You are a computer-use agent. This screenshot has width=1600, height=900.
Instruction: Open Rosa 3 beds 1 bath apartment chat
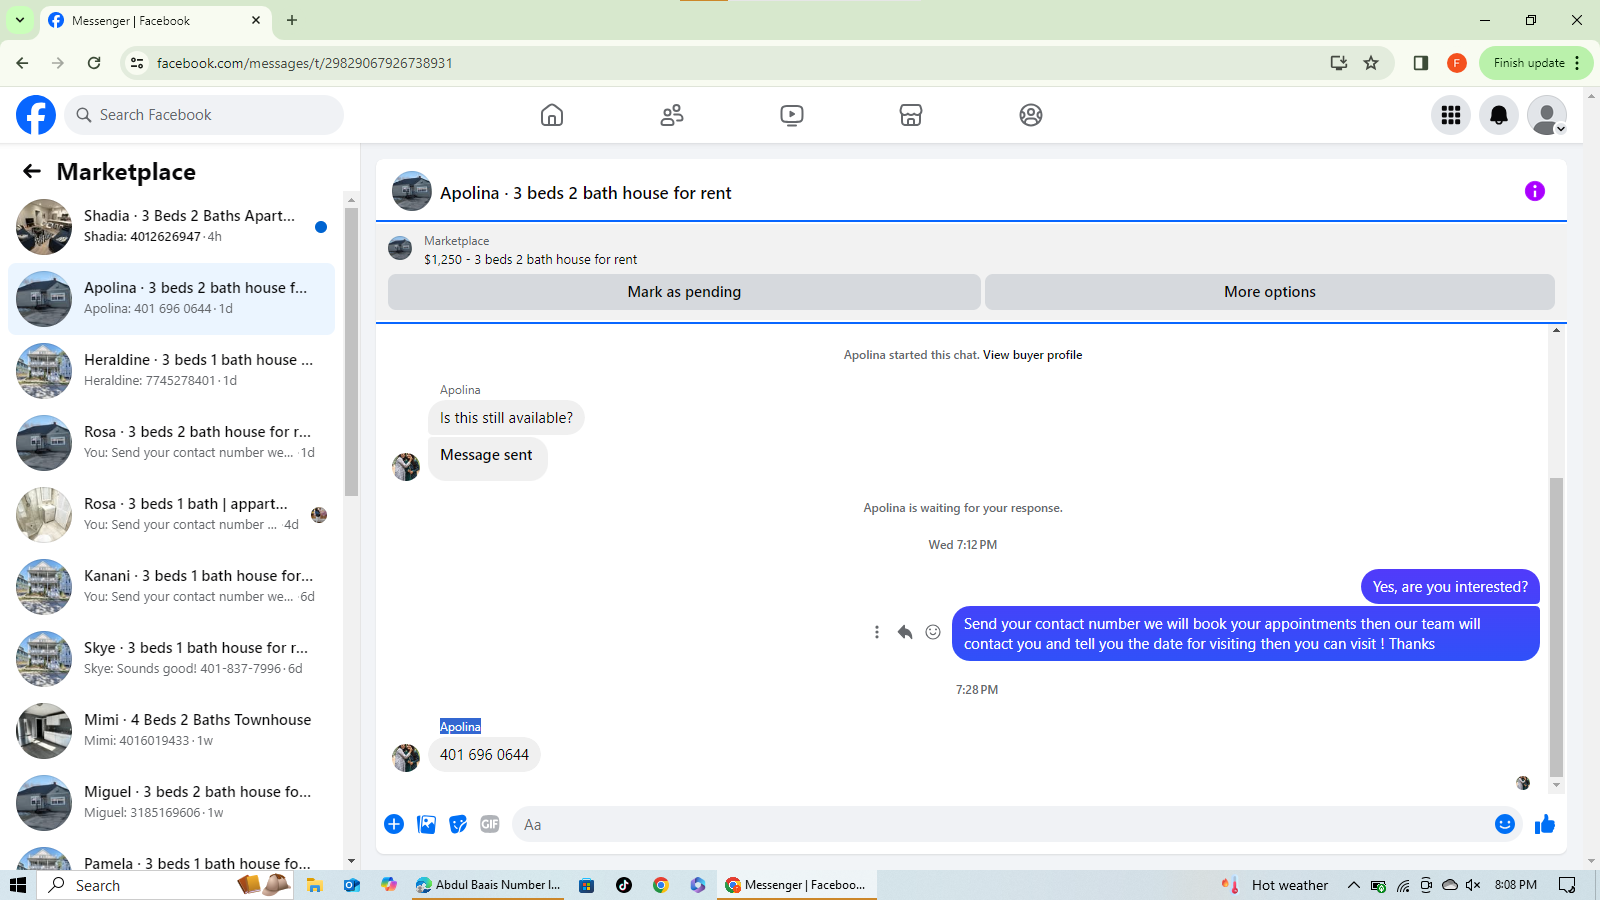[171, 515]
